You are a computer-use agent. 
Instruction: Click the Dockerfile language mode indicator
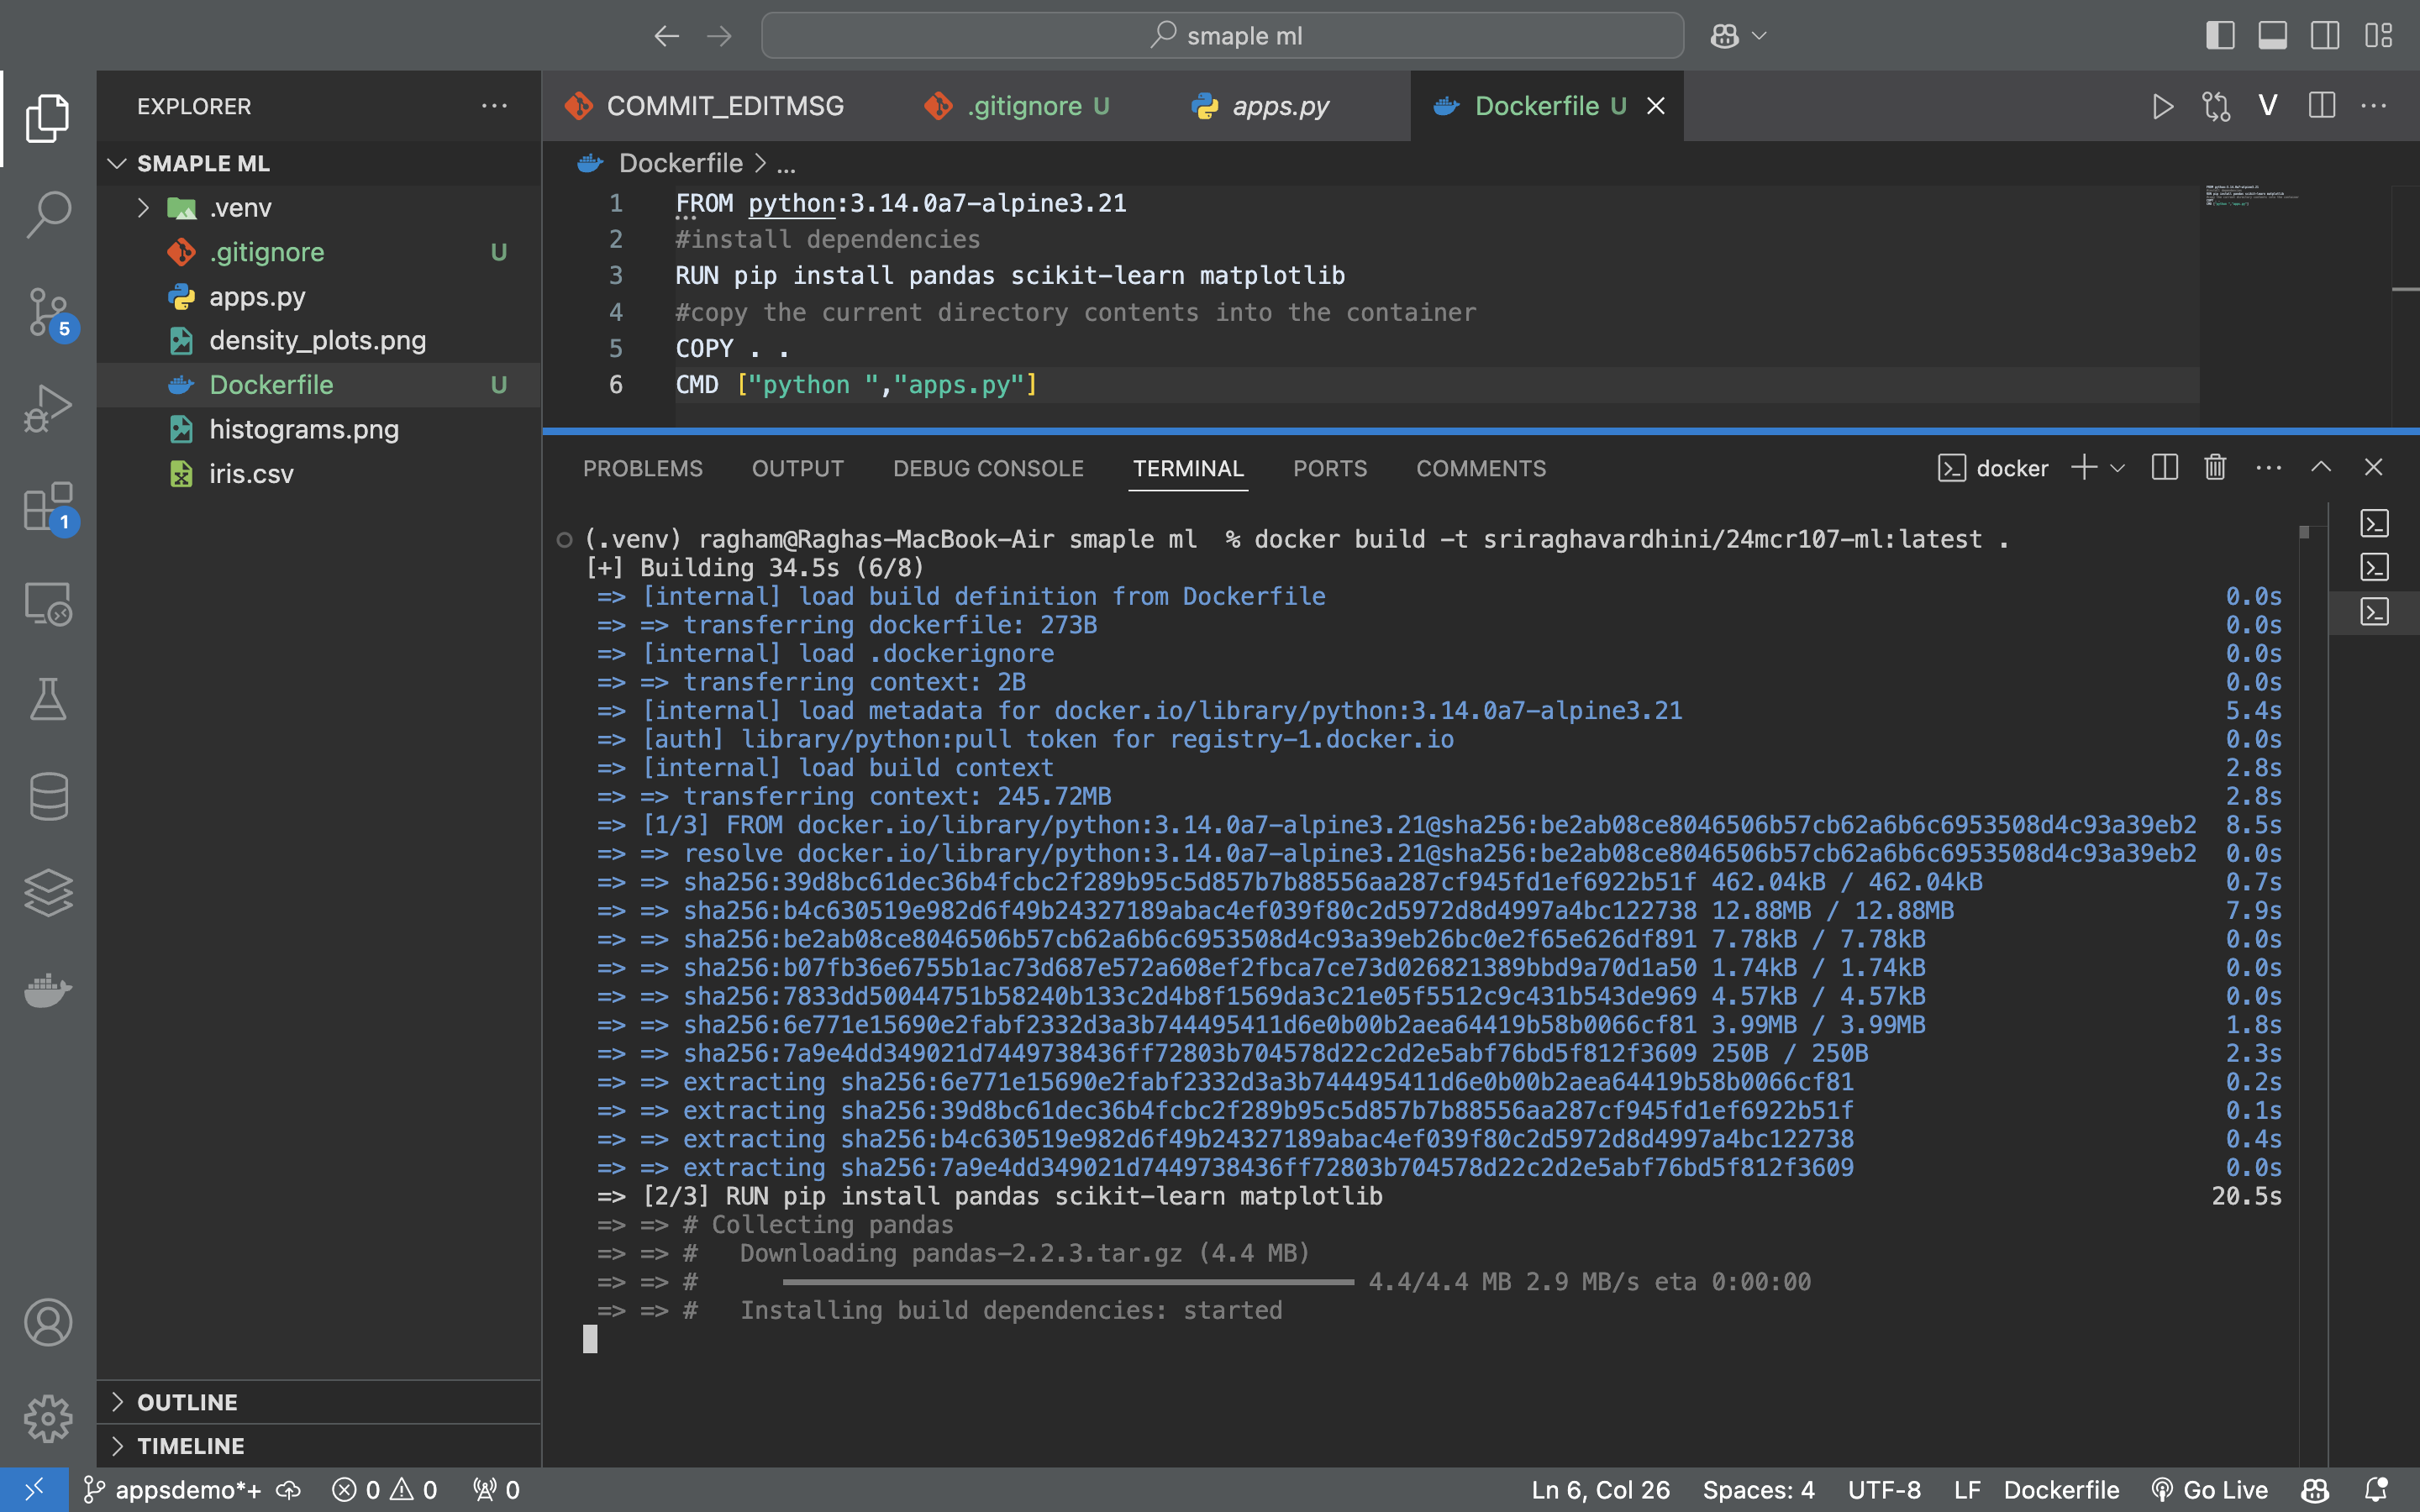pos(2061,1490)
